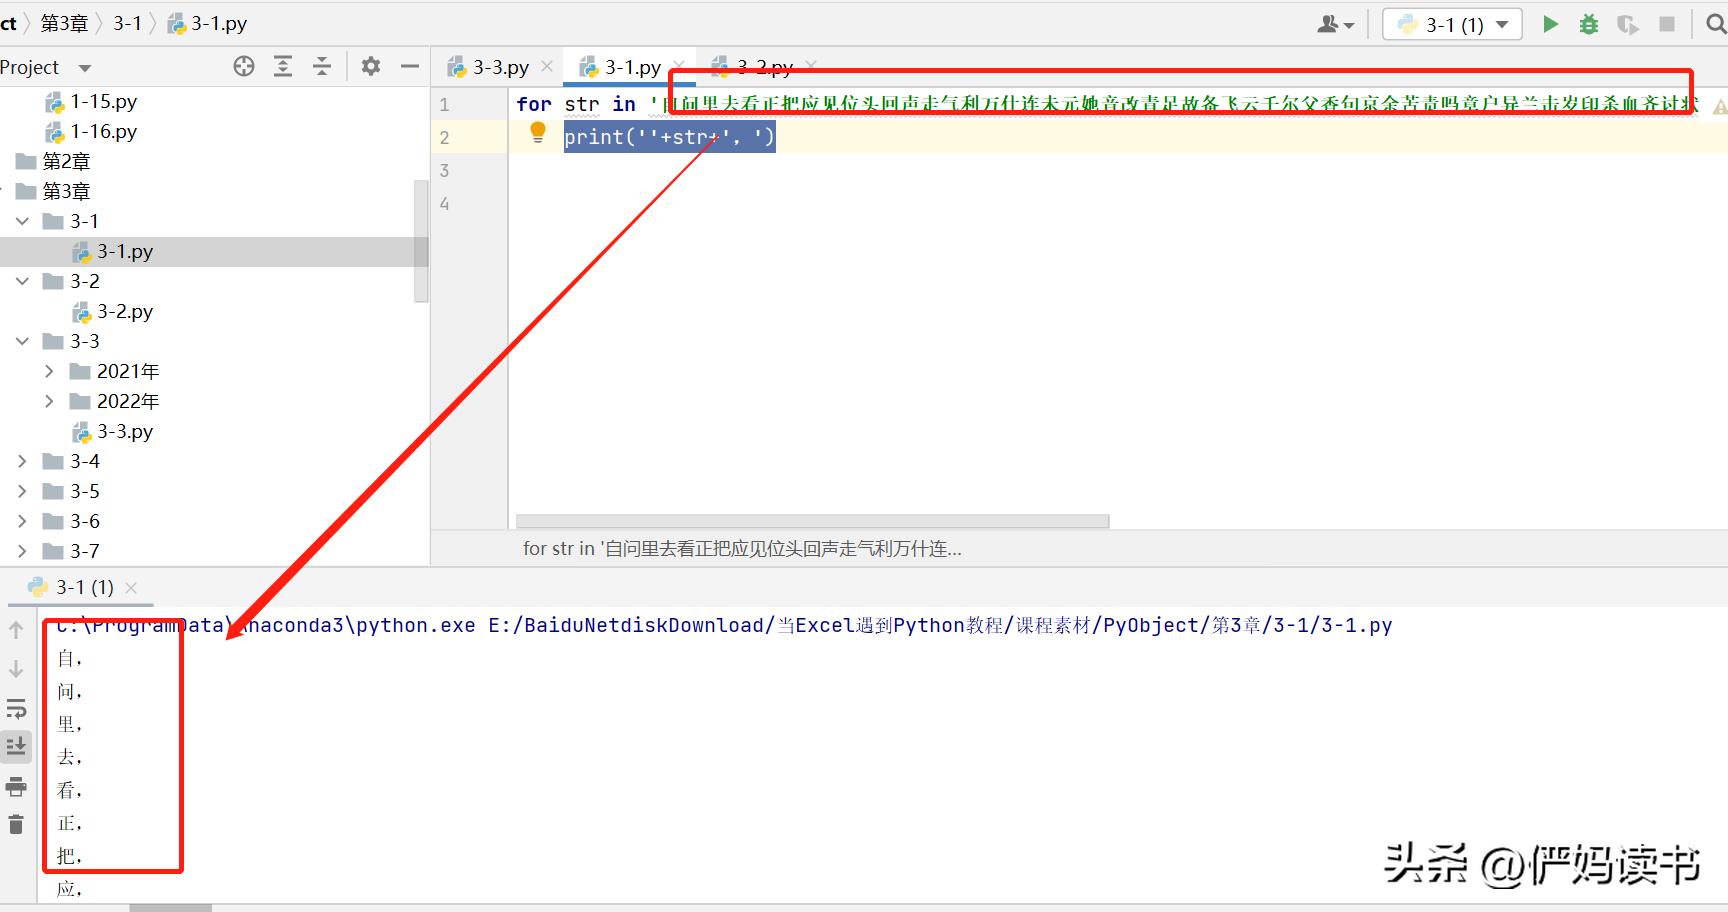Select 1-16.py in the Project tree
Screen dimensions: 1728x912
[x=91, y=131]
